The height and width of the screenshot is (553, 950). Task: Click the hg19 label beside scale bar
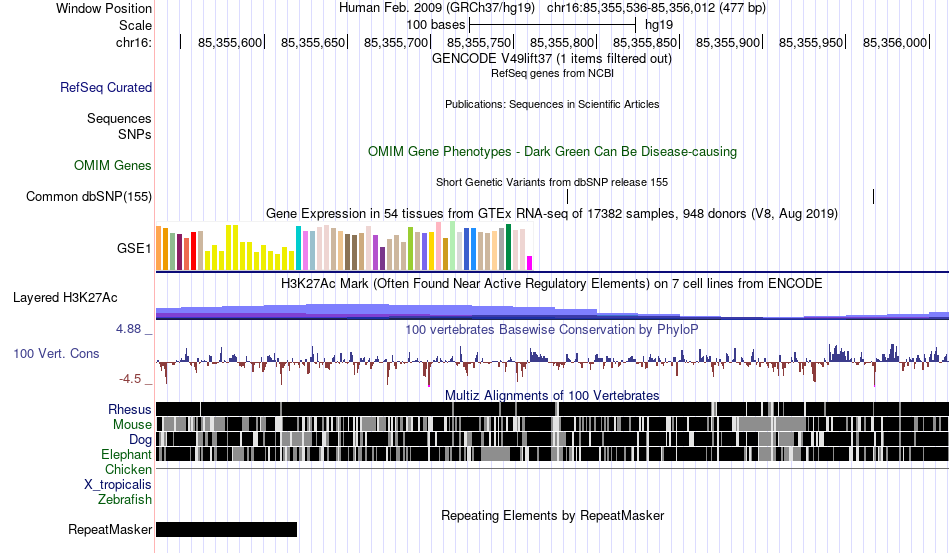click(659, 25)
